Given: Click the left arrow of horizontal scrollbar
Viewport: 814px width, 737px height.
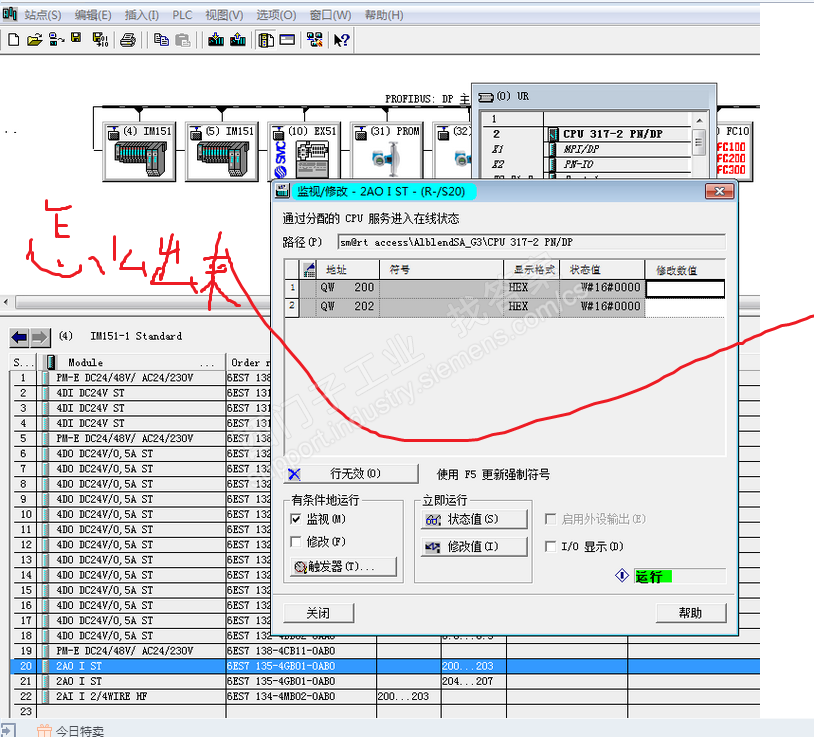Looking at the screenshot, I should pos(6,302).
